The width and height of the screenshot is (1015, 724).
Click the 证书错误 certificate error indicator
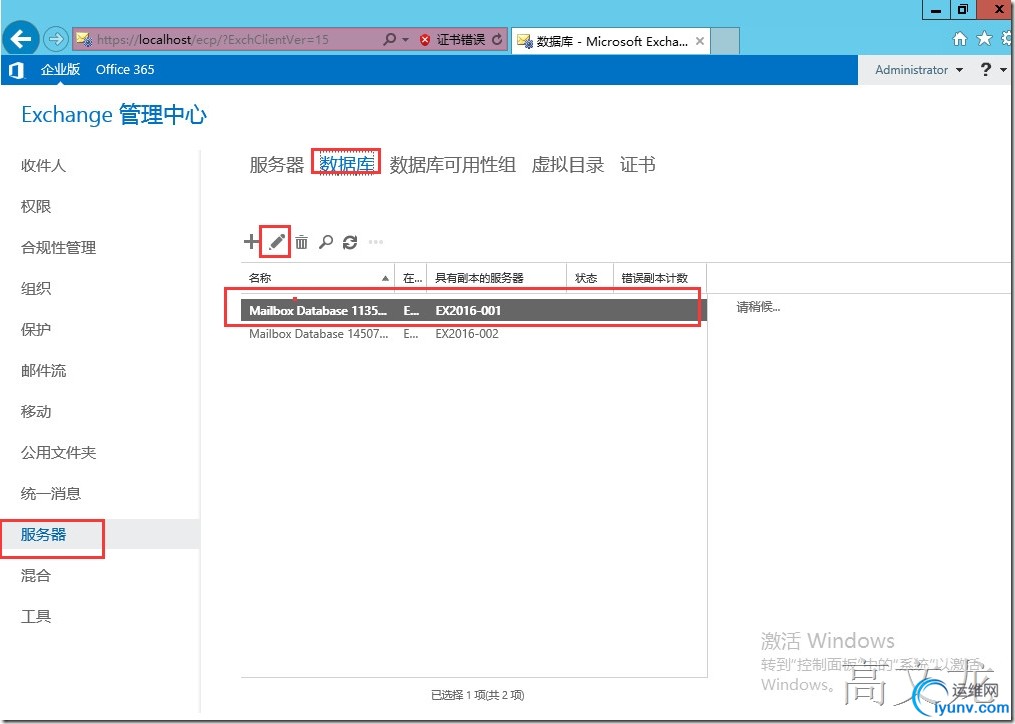(x=452, y=40)
